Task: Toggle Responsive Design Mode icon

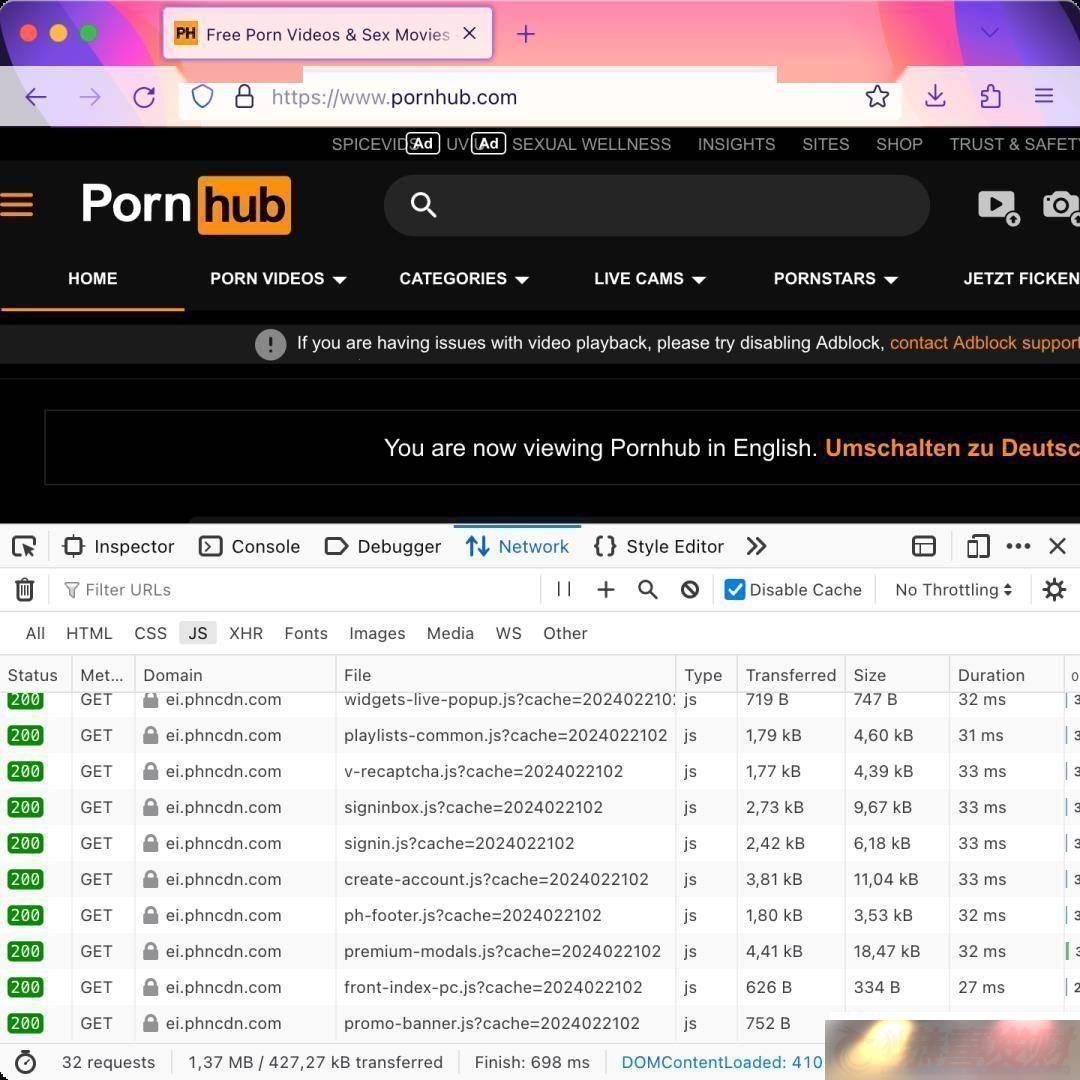Action: coord(978,546)
